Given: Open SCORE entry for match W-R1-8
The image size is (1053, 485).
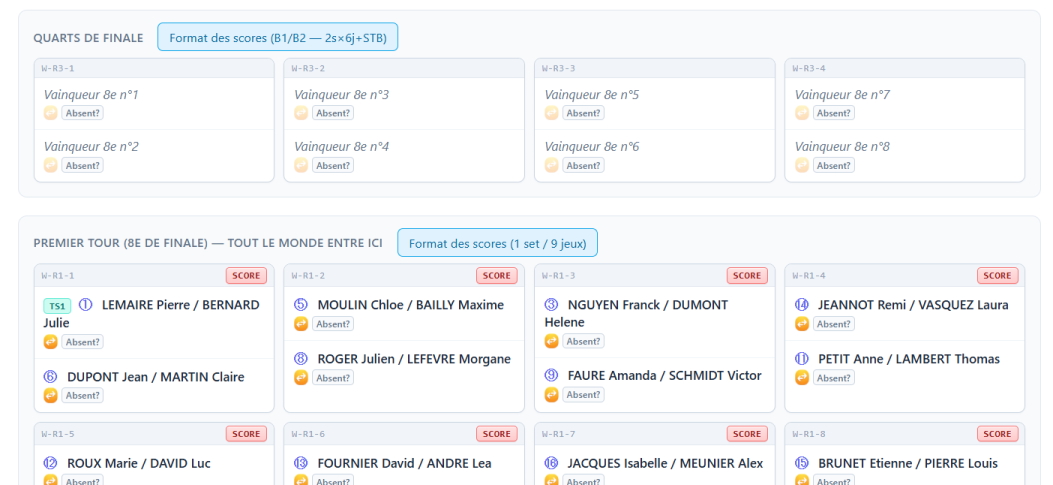Looking at the screenshot, I should pos(998,434).
